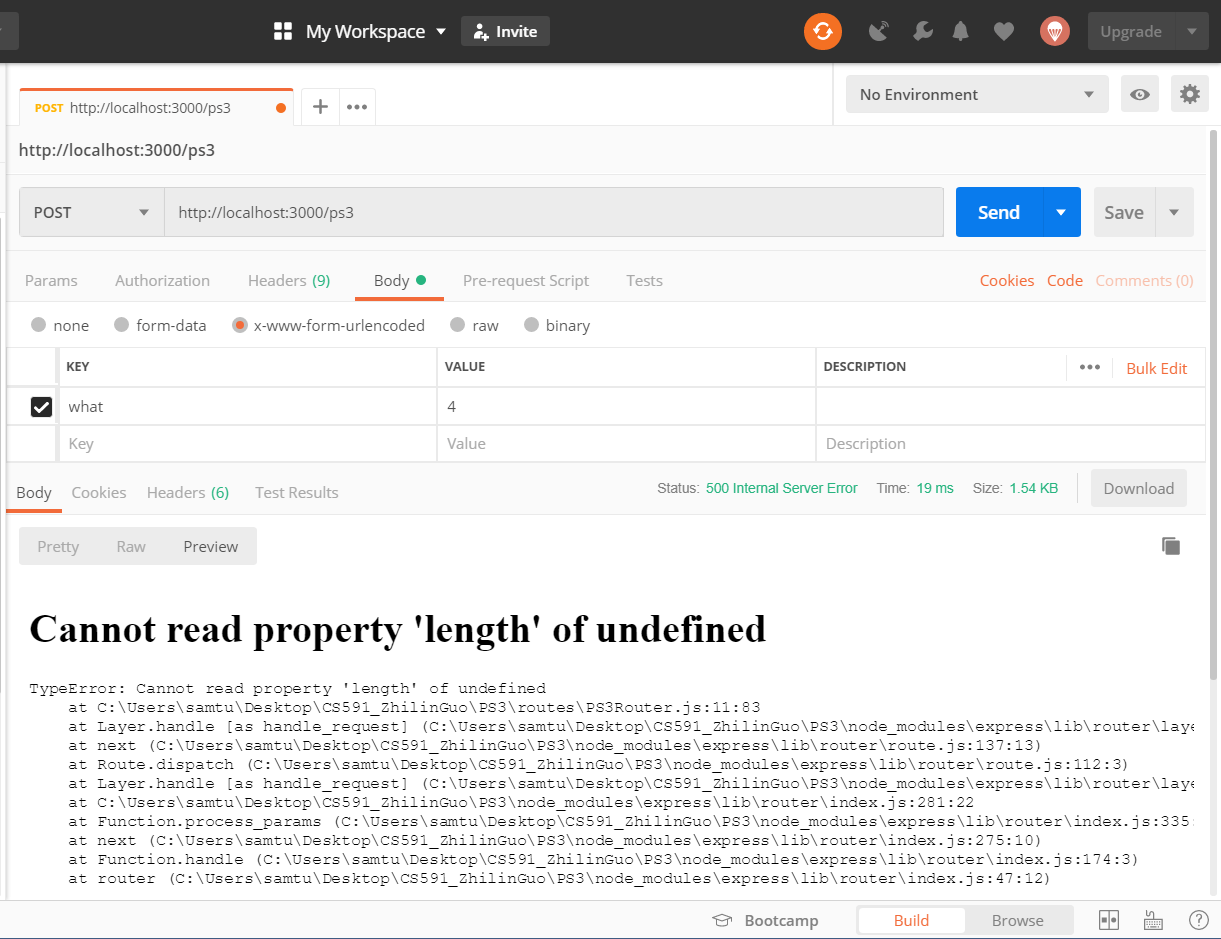
Task: Switch to the Pre-request Script tab
Action: click(526, 281)
